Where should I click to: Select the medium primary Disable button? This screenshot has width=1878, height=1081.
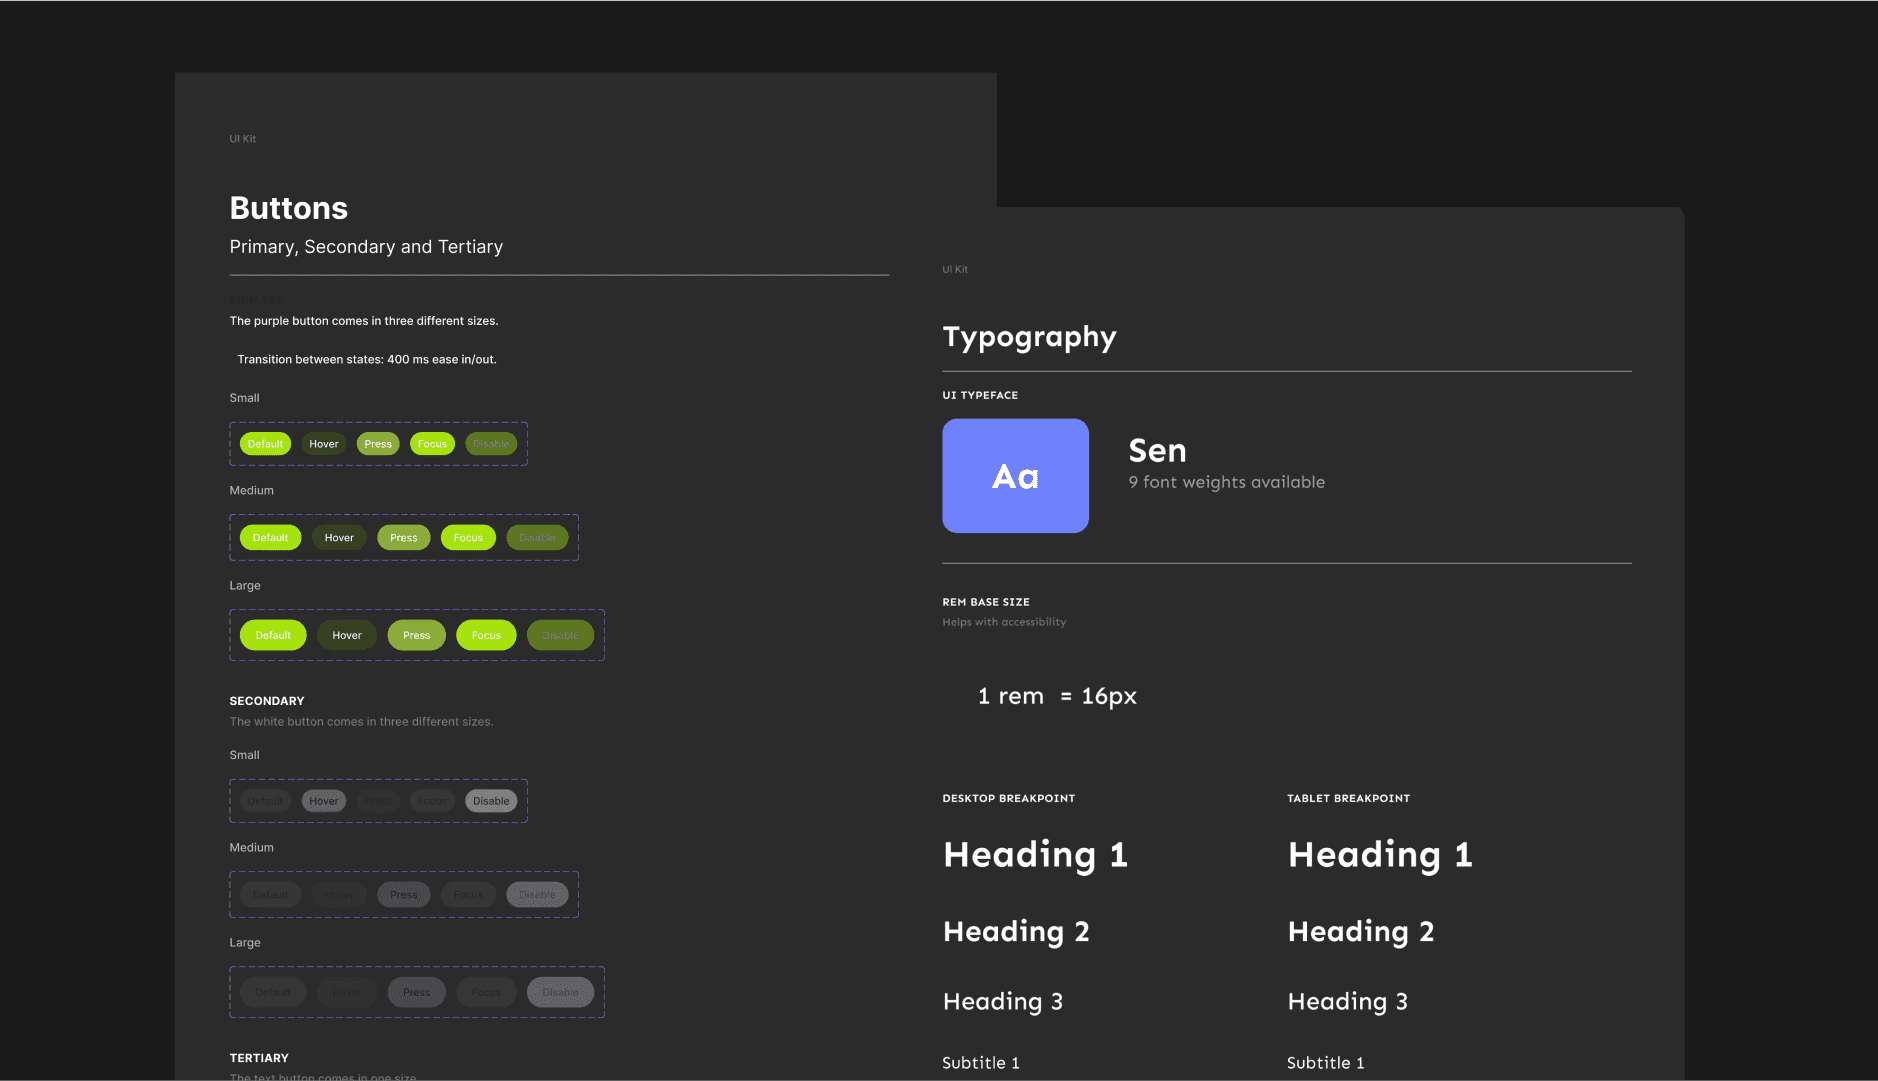537,538
